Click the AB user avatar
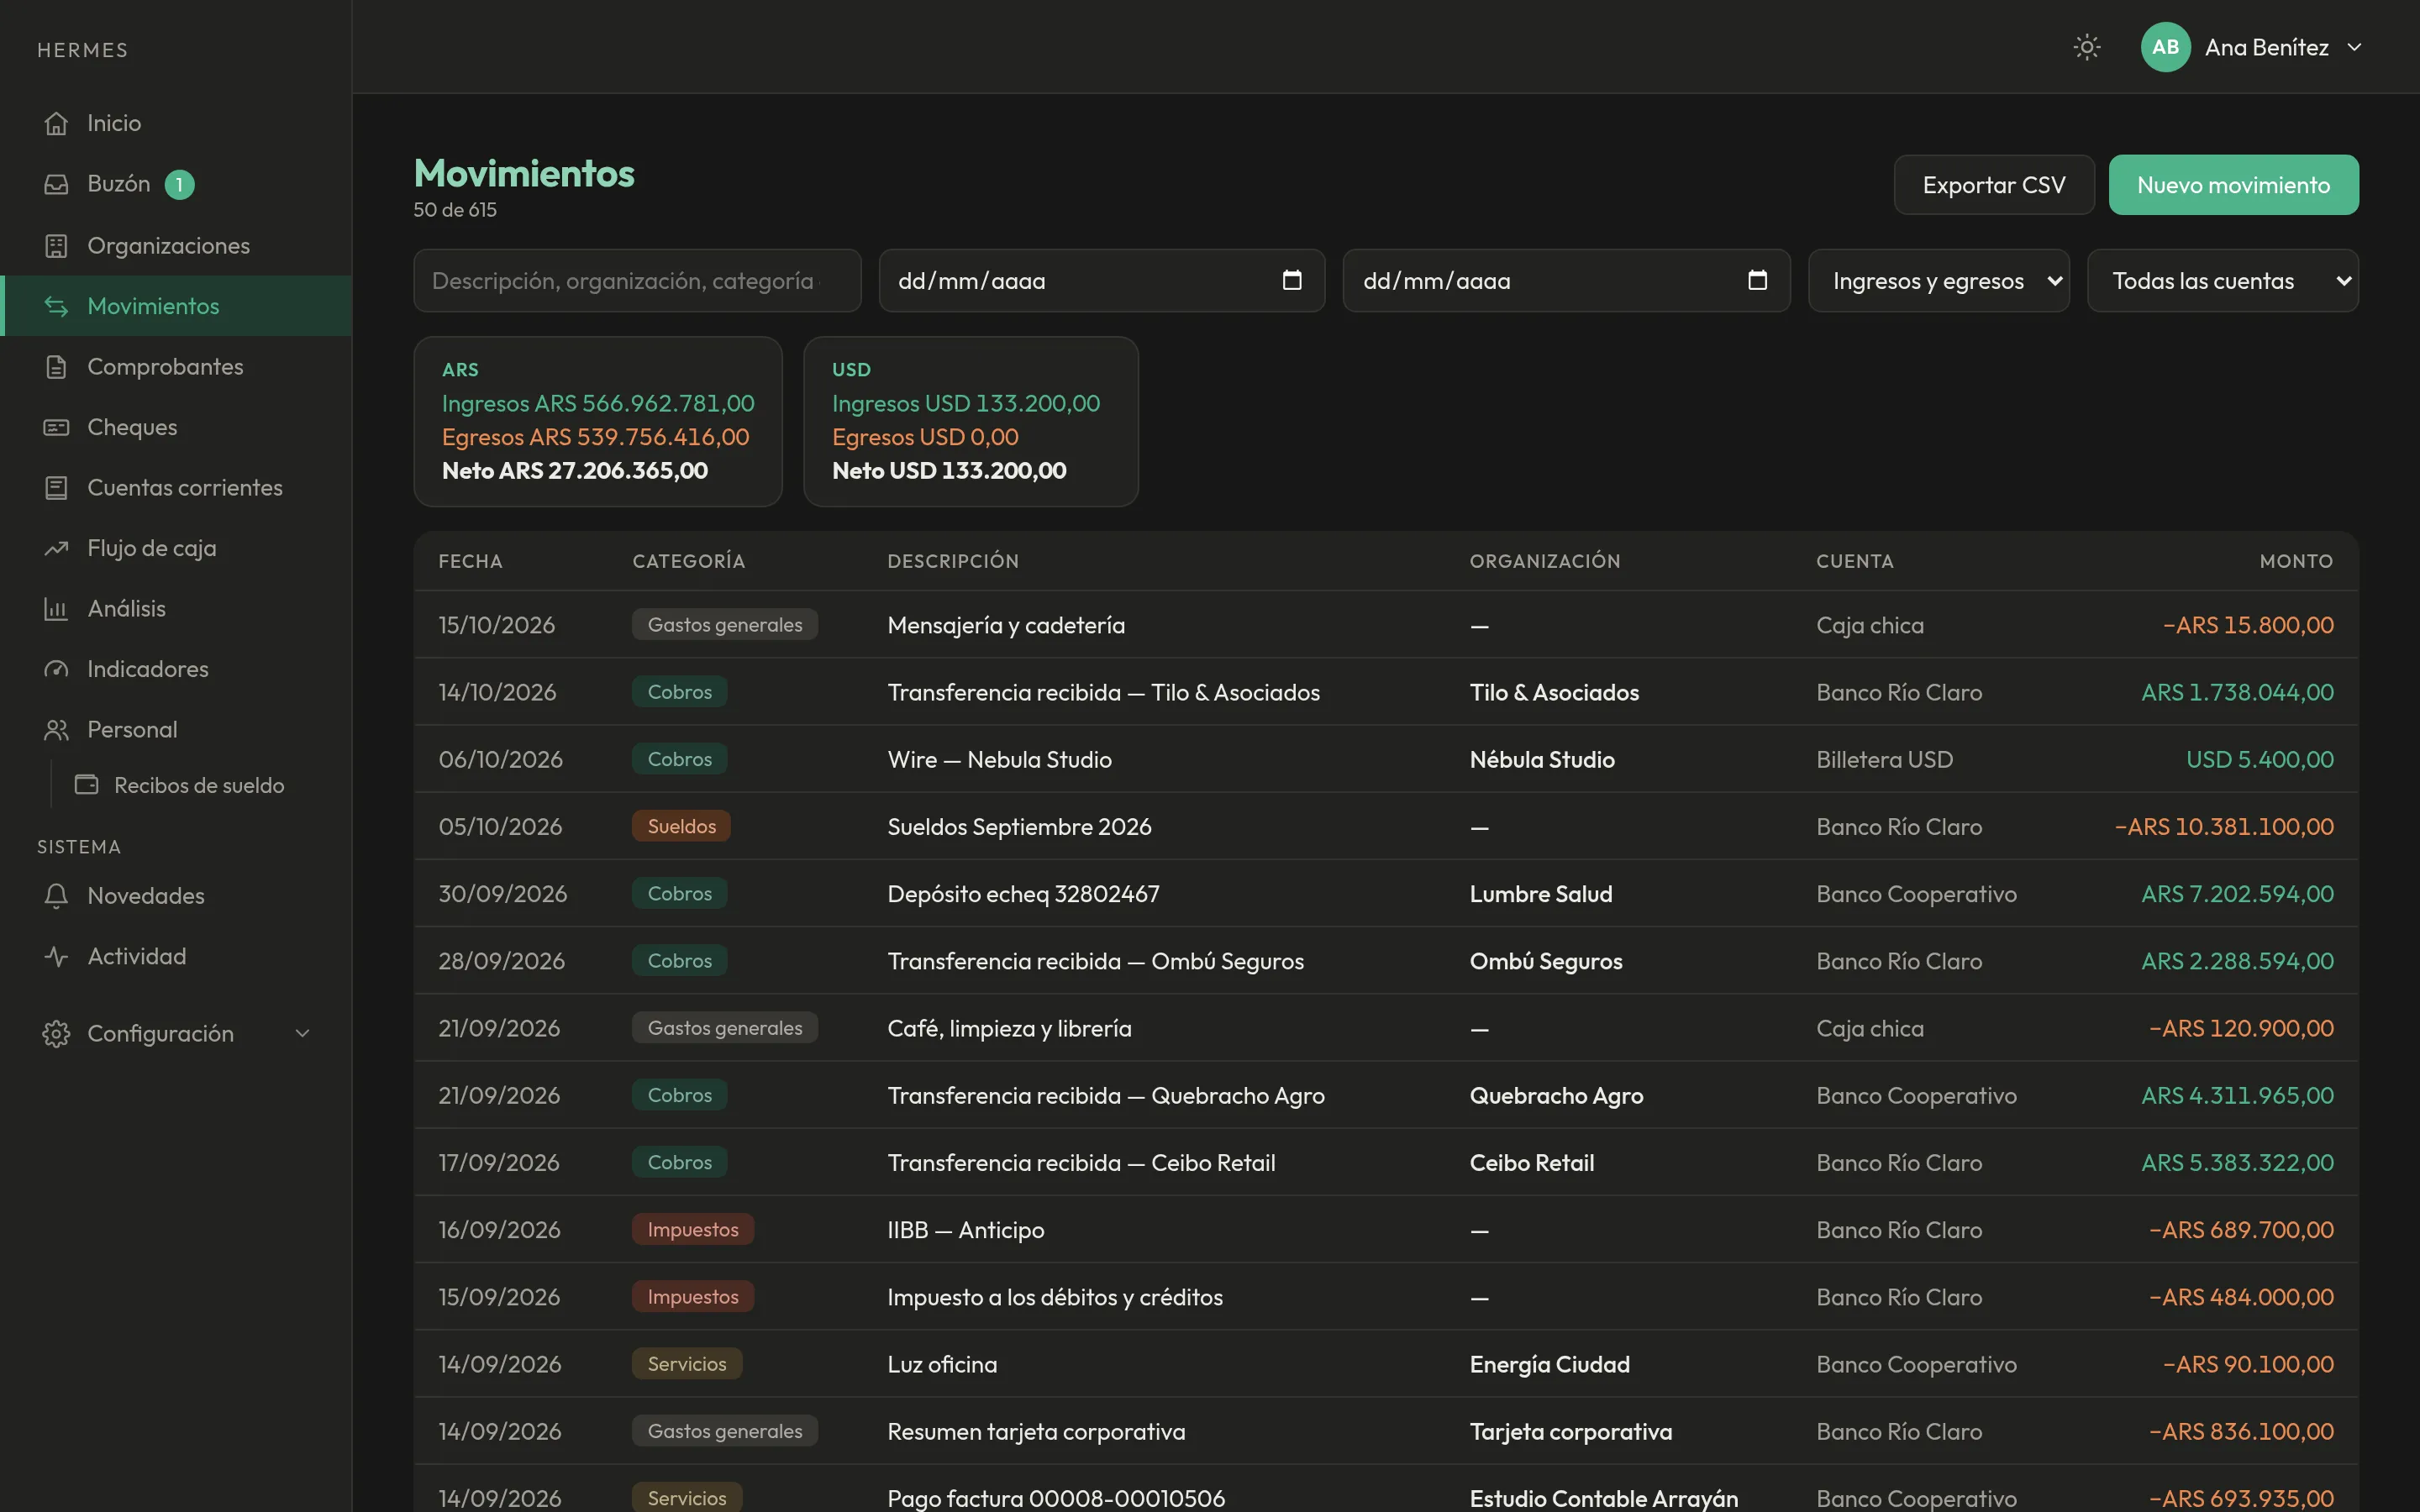The image size is (2420, 1512). (x=2165, y=47)
